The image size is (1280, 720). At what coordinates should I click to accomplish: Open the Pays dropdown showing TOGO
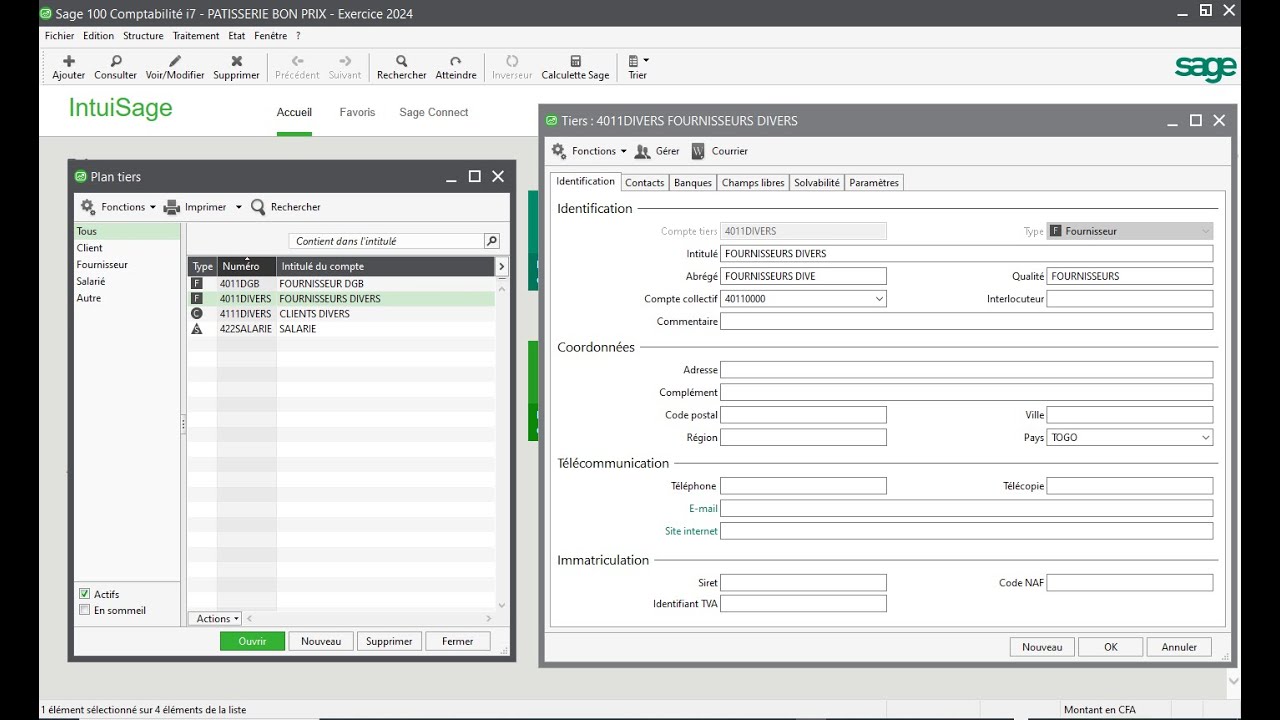1205,438
